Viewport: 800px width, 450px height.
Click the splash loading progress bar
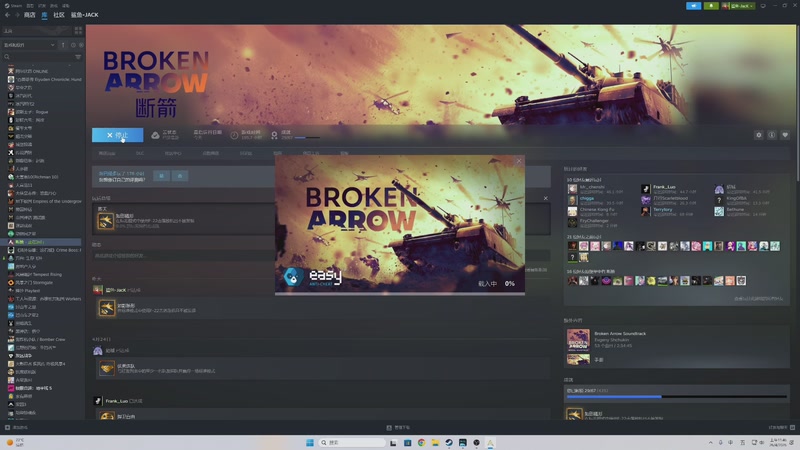[400, 294]
